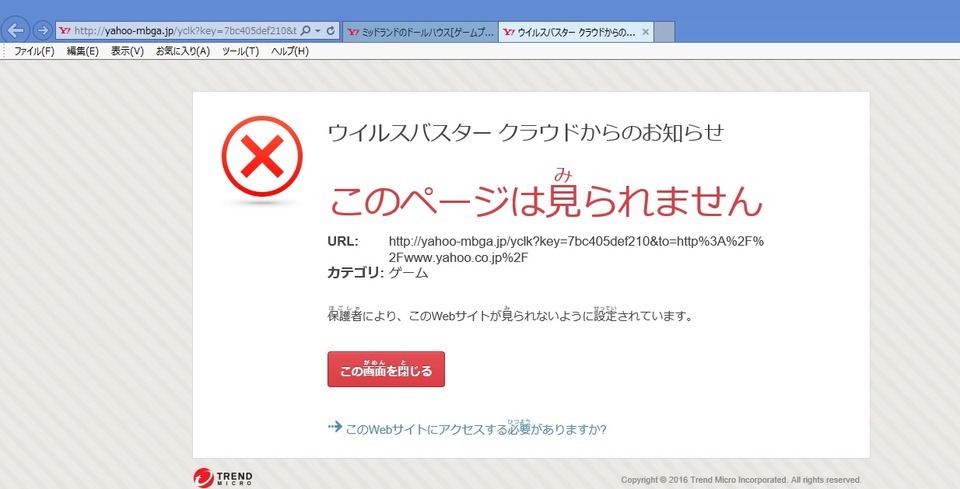960x489 pixels.
Task: Click the title ウイルスバスター クラウドからのお知らせ
Action: click(525, 133)
